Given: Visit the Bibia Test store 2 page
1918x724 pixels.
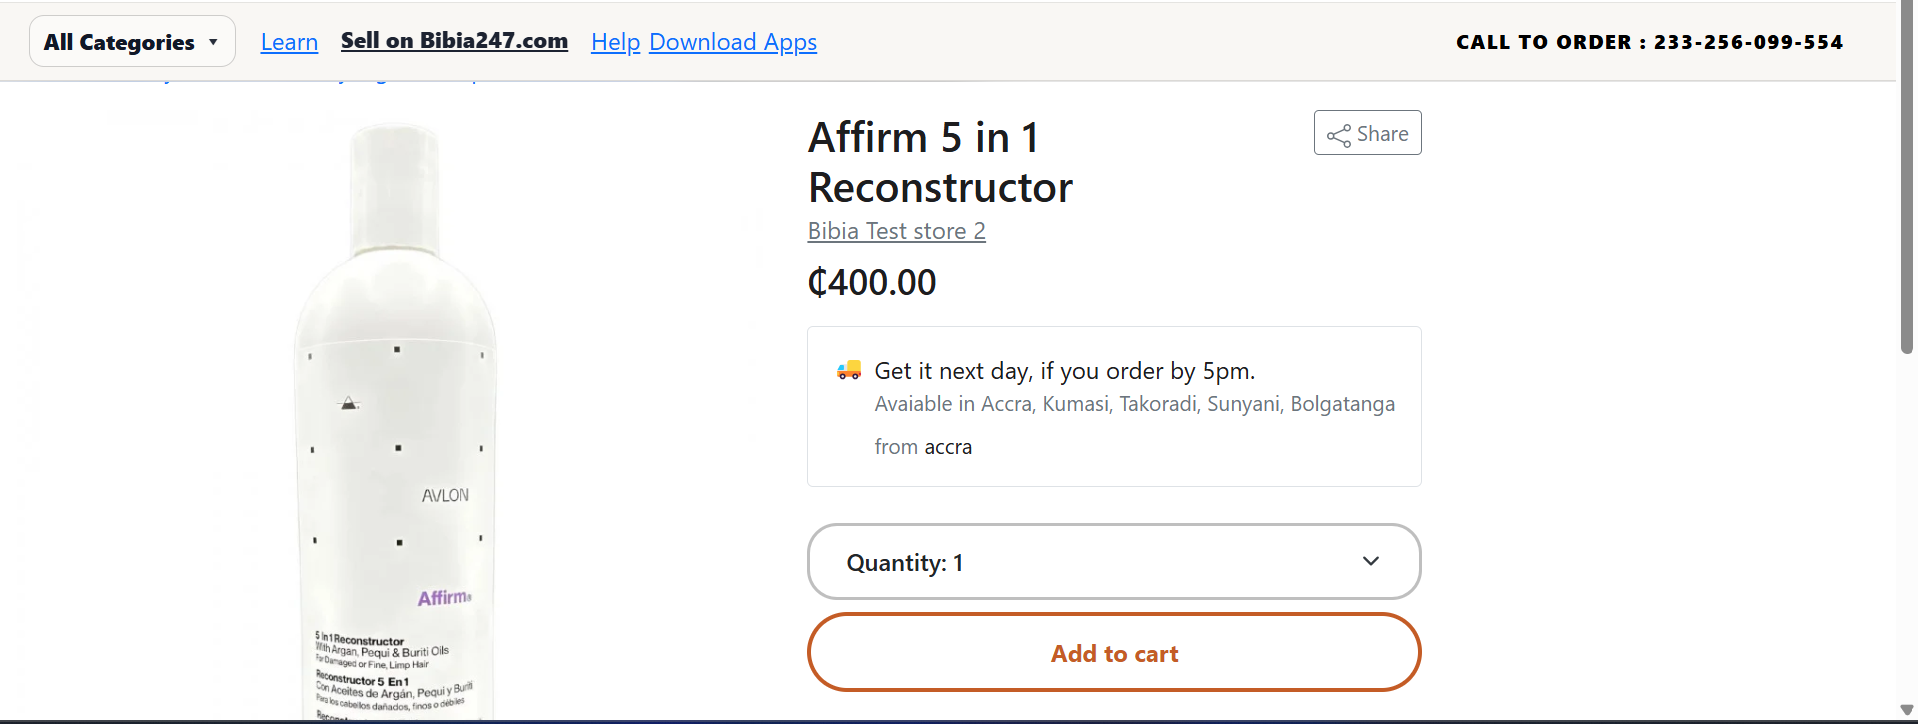Looking at the screenshot, I should pyautogui.click(x=896, y=230).
